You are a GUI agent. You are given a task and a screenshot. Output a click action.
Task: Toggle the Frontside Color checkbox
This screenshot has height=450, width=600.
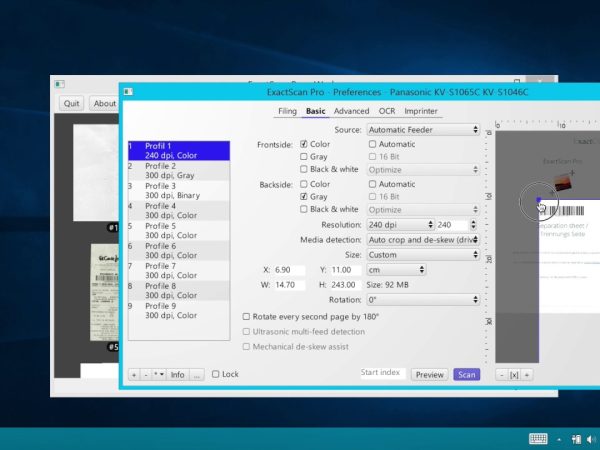point(304,144)
